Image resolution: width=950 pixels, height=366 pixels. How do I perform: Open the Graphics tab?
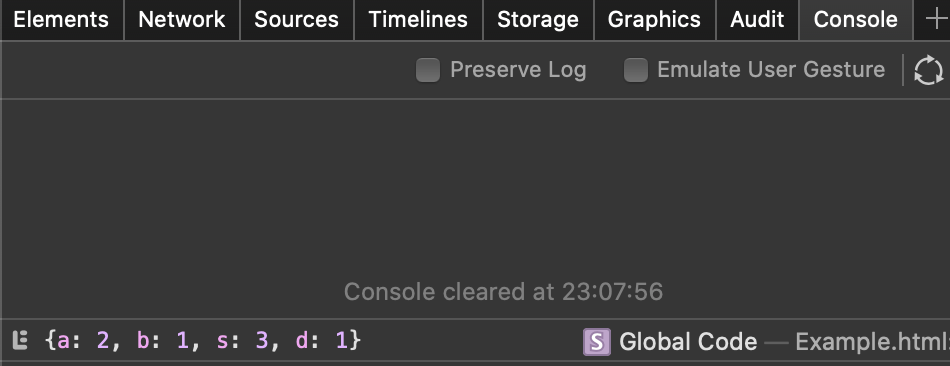[x=654, y=20]
